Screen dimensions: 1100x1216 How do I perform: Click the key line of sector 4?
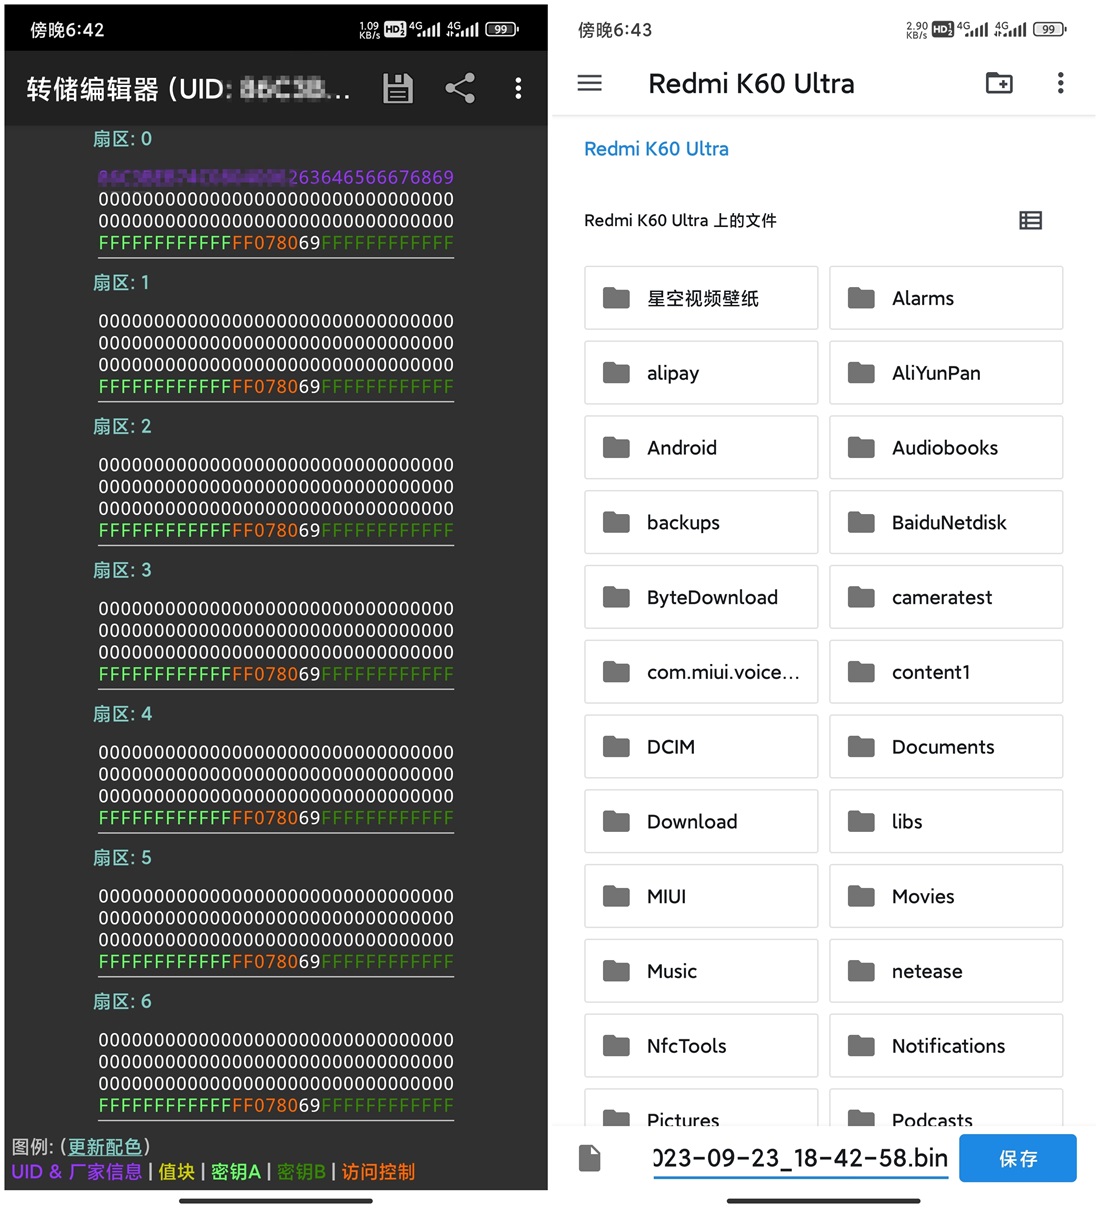[276, 818]
